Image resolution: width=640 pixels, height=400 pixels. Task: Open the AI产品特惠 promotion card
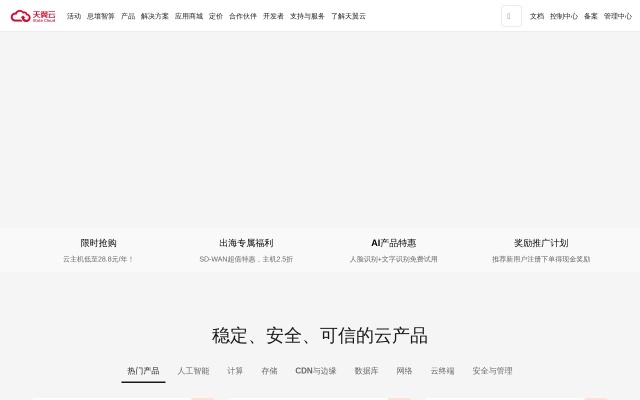pos(393,250)
